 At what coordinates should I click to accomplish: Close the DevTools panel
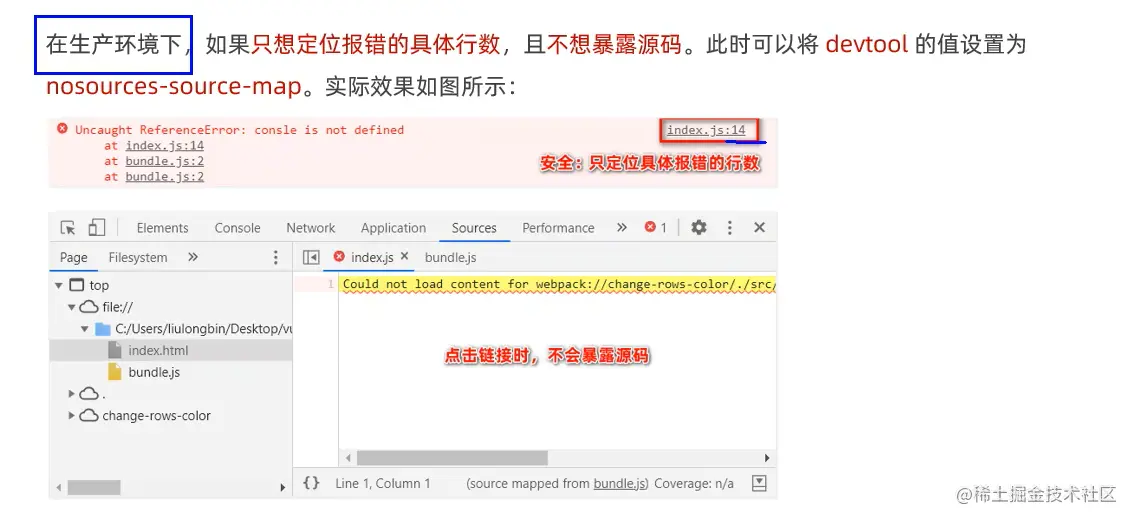759,228
